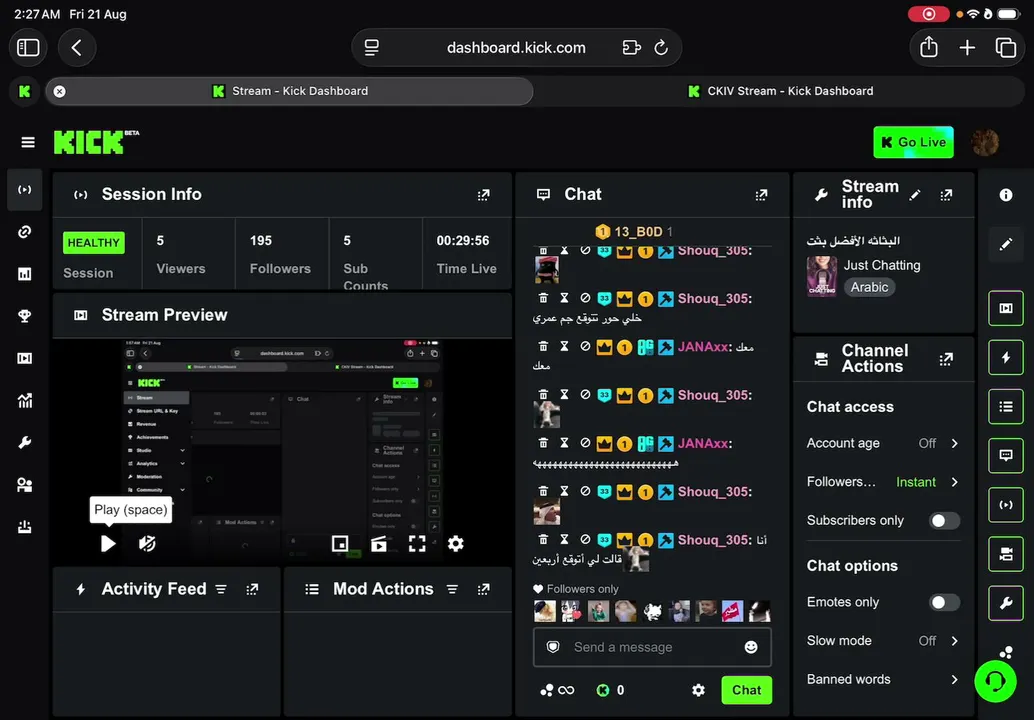Go back with Safari back arrow

[76, 47]
